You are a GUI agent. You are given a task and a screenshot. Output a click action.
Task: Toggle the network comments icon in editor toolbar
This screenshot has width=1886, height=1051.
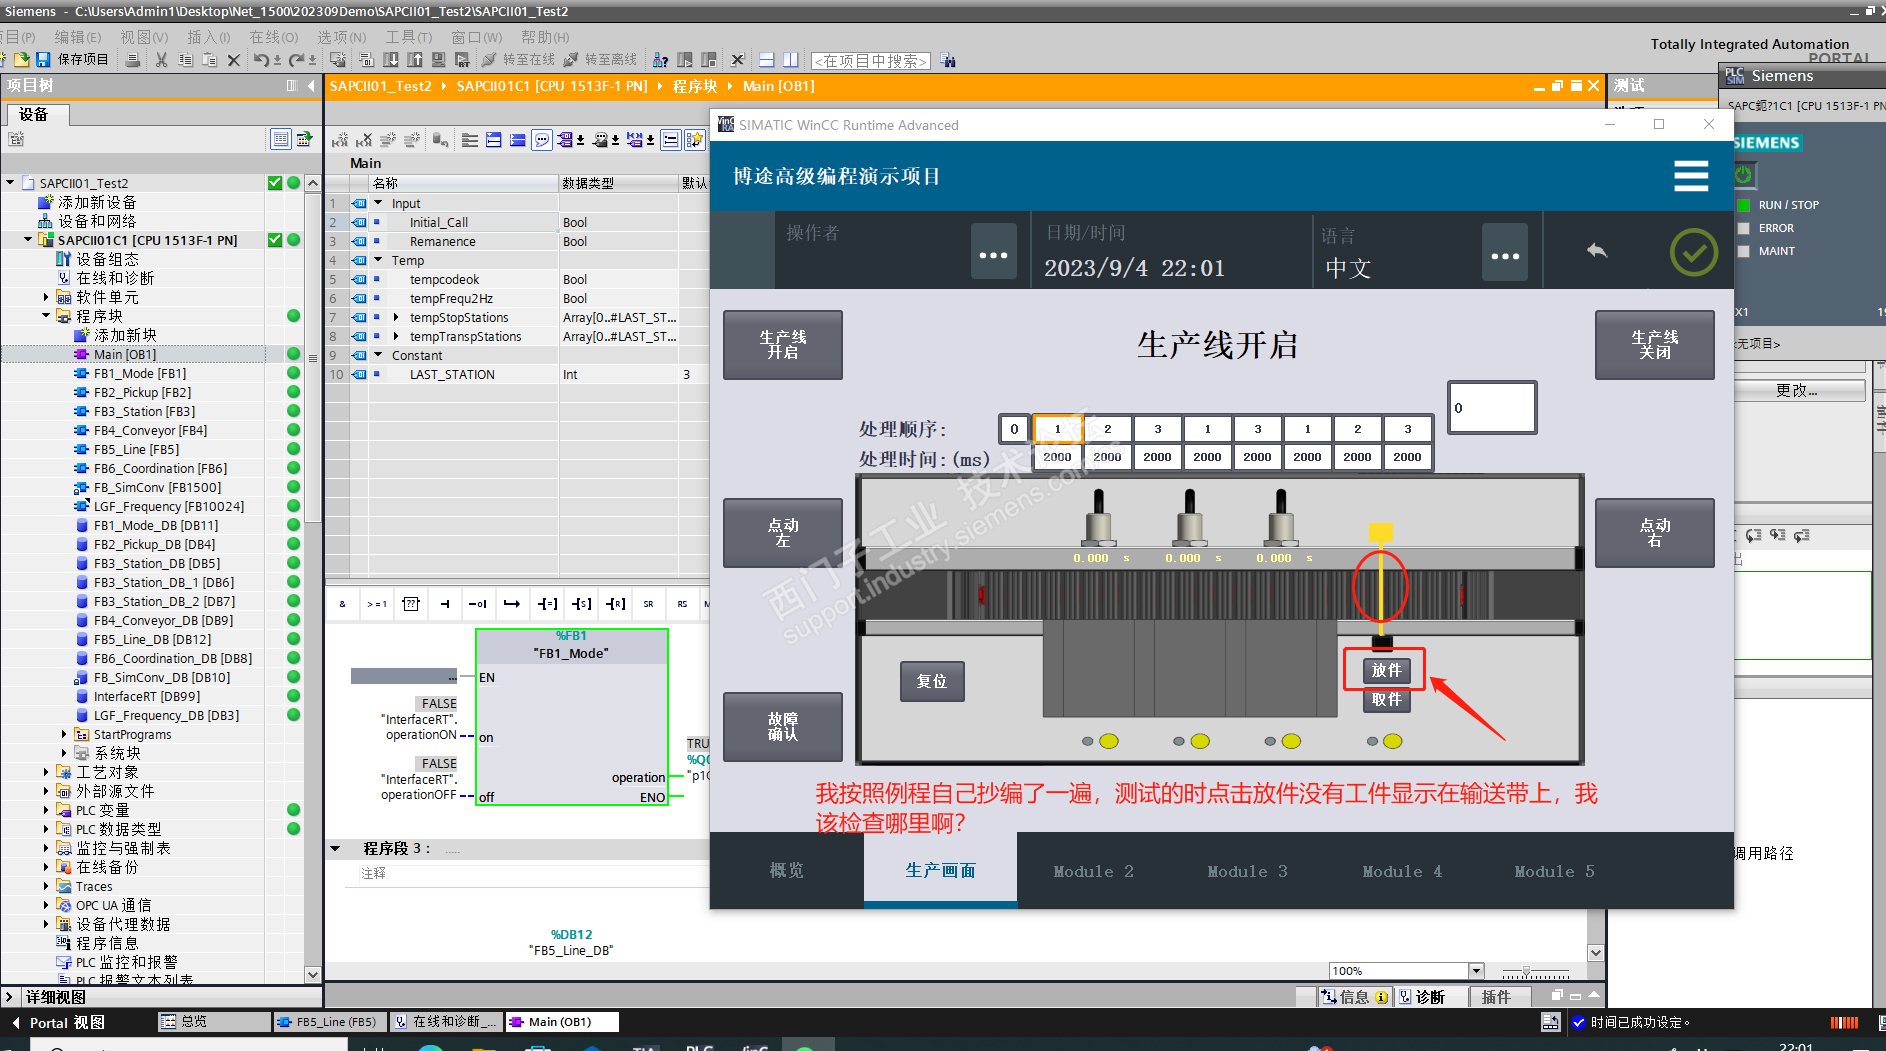(671, 140)
